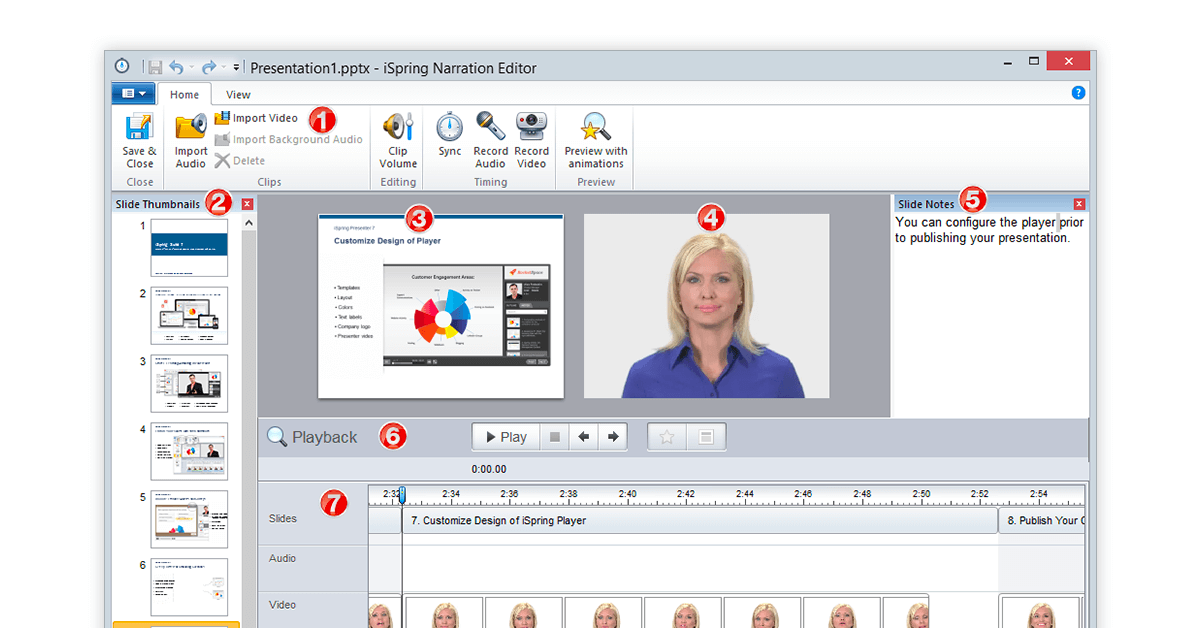Switch to the Home ribbon tab
This screenshot has height=628, width=1200.
[184, 95]
